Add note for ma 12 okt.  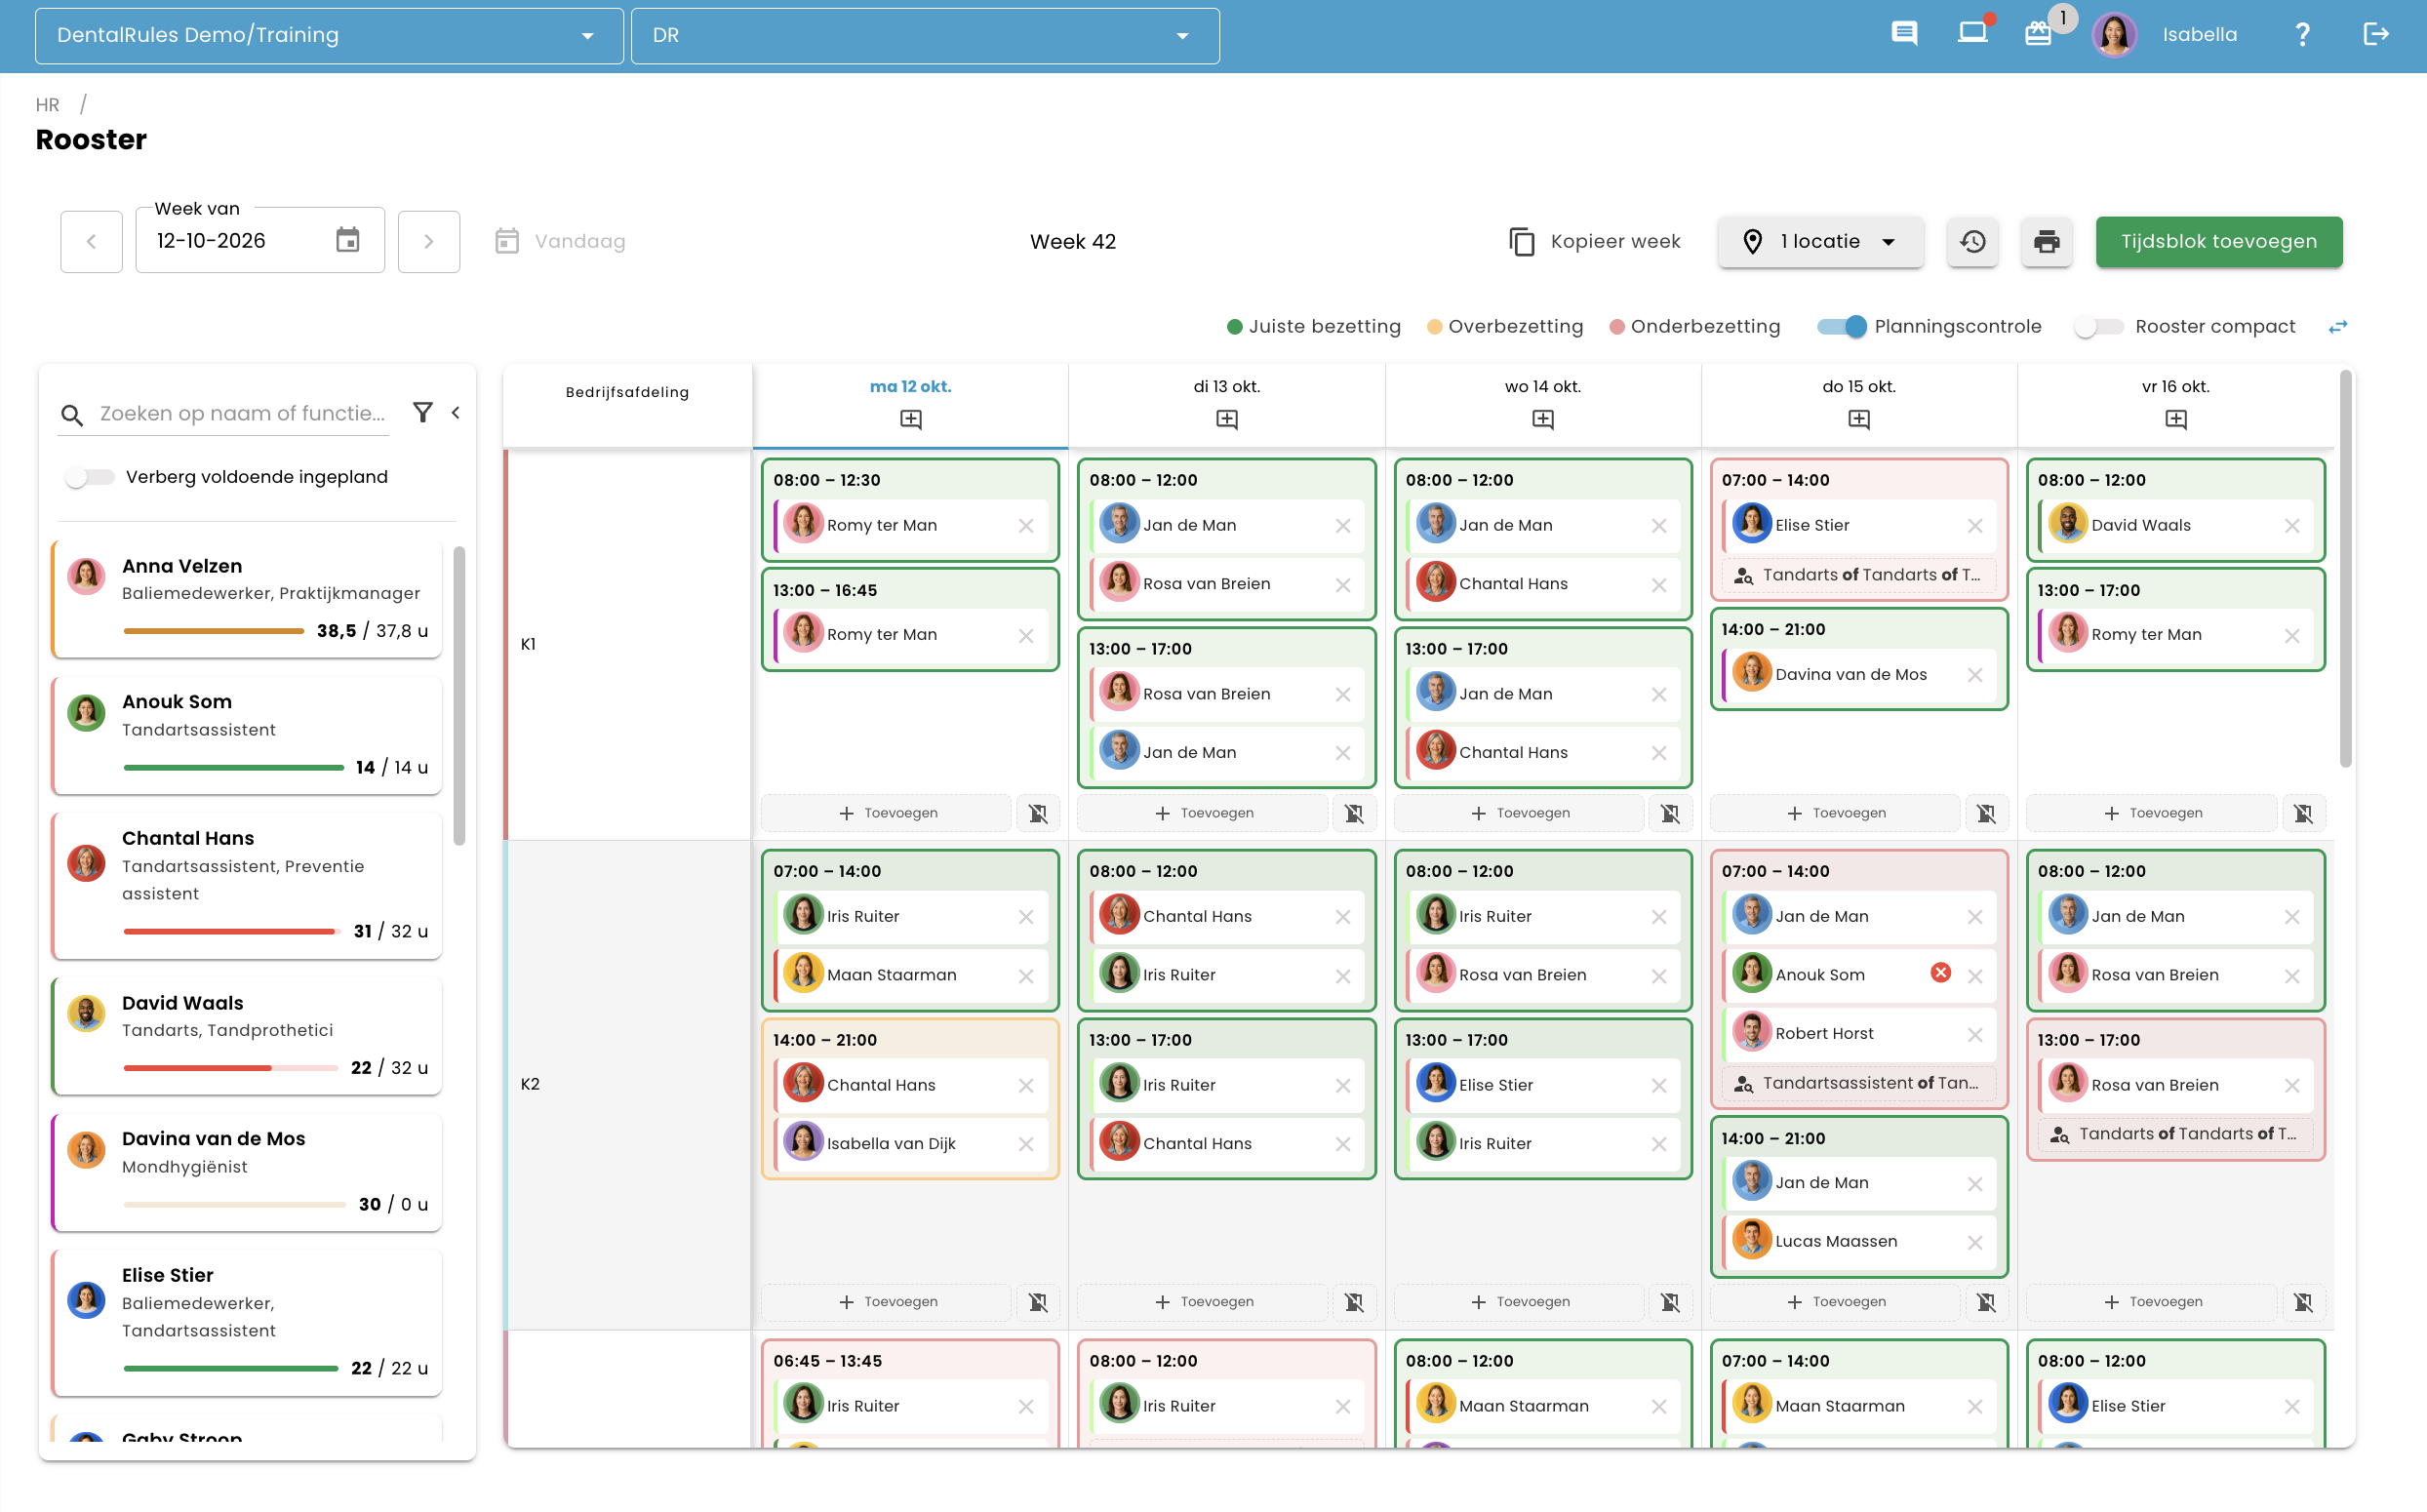pos(910,419)
